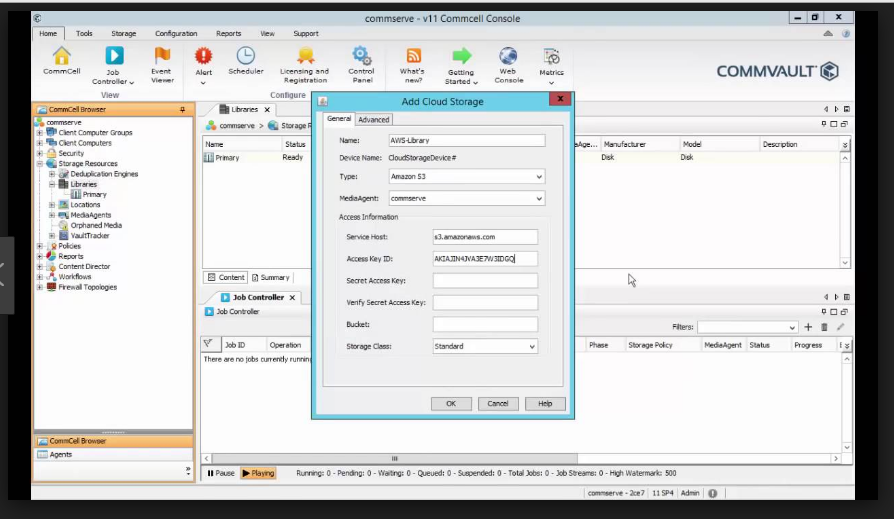894x519 pixels.
Task: Switch to the Advanced tab
Action: coord(373,120)
